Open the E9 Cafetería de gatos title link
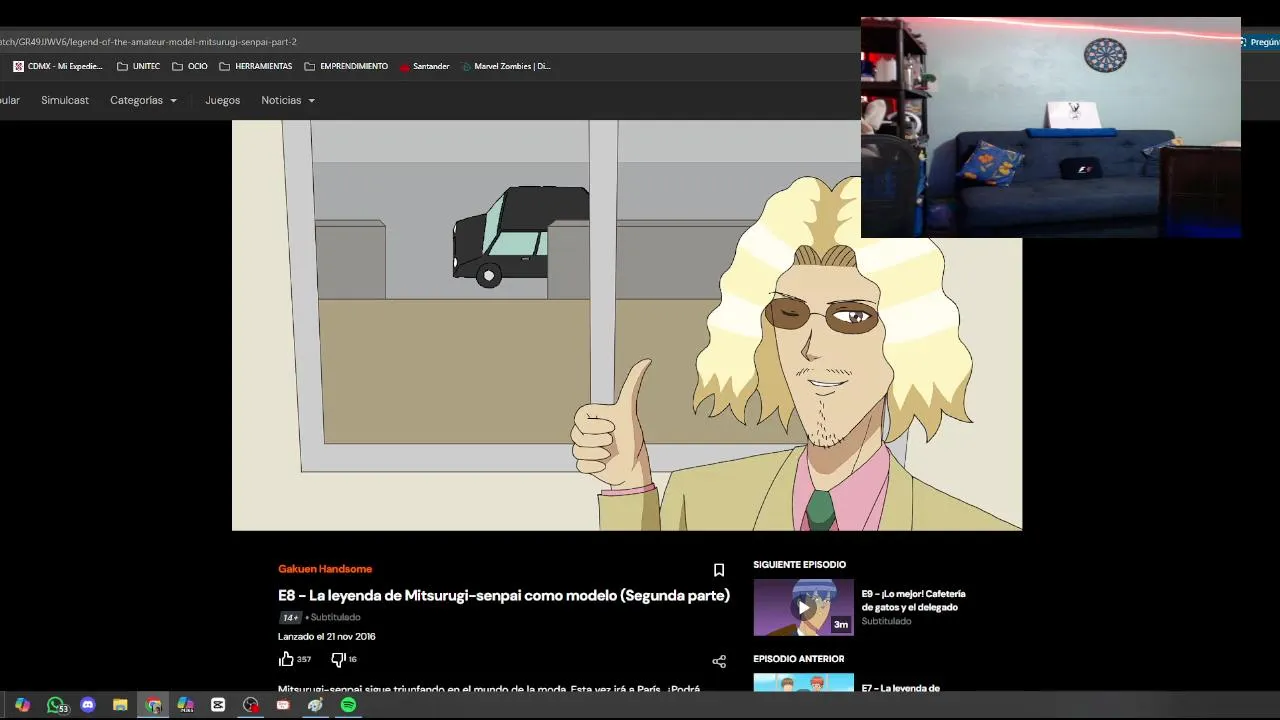 (x=913, y=600)
